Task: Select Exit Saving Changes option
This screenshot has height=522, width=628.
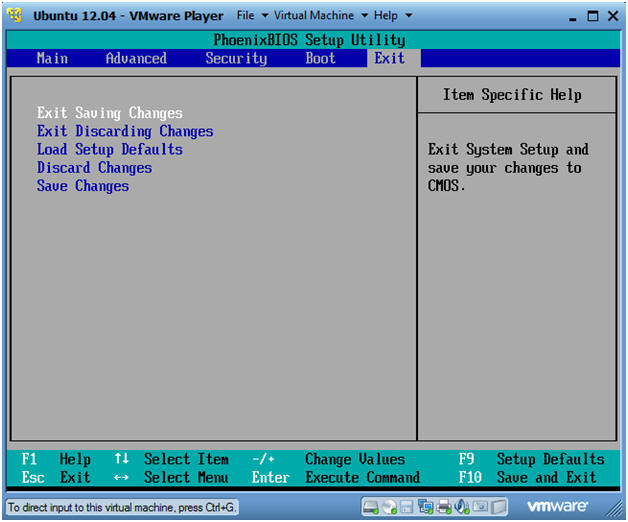Action: [110, 113]
